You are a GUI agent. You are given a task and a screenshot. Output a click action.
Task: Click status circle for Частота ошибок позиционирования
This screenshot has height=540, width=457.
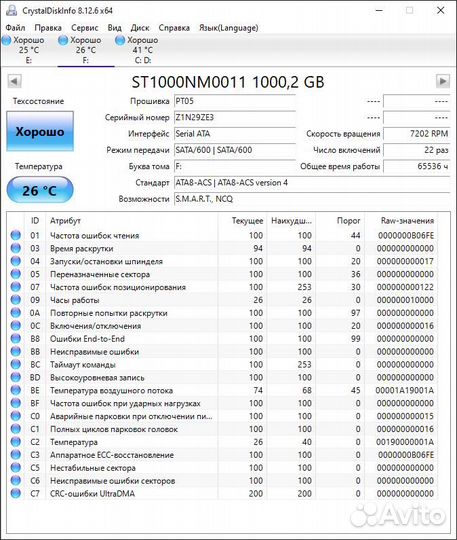(x=15, y=287)
